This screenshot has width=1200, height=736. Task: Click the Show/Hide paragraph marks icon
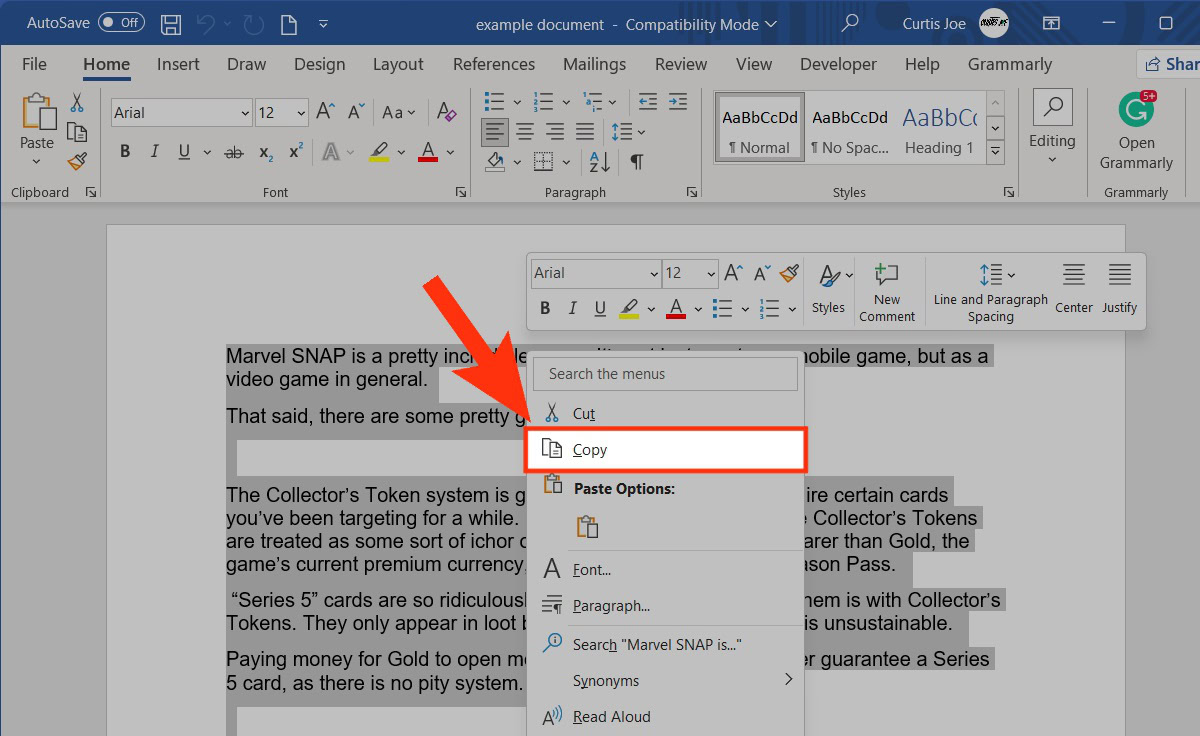[x=636, y=161]
